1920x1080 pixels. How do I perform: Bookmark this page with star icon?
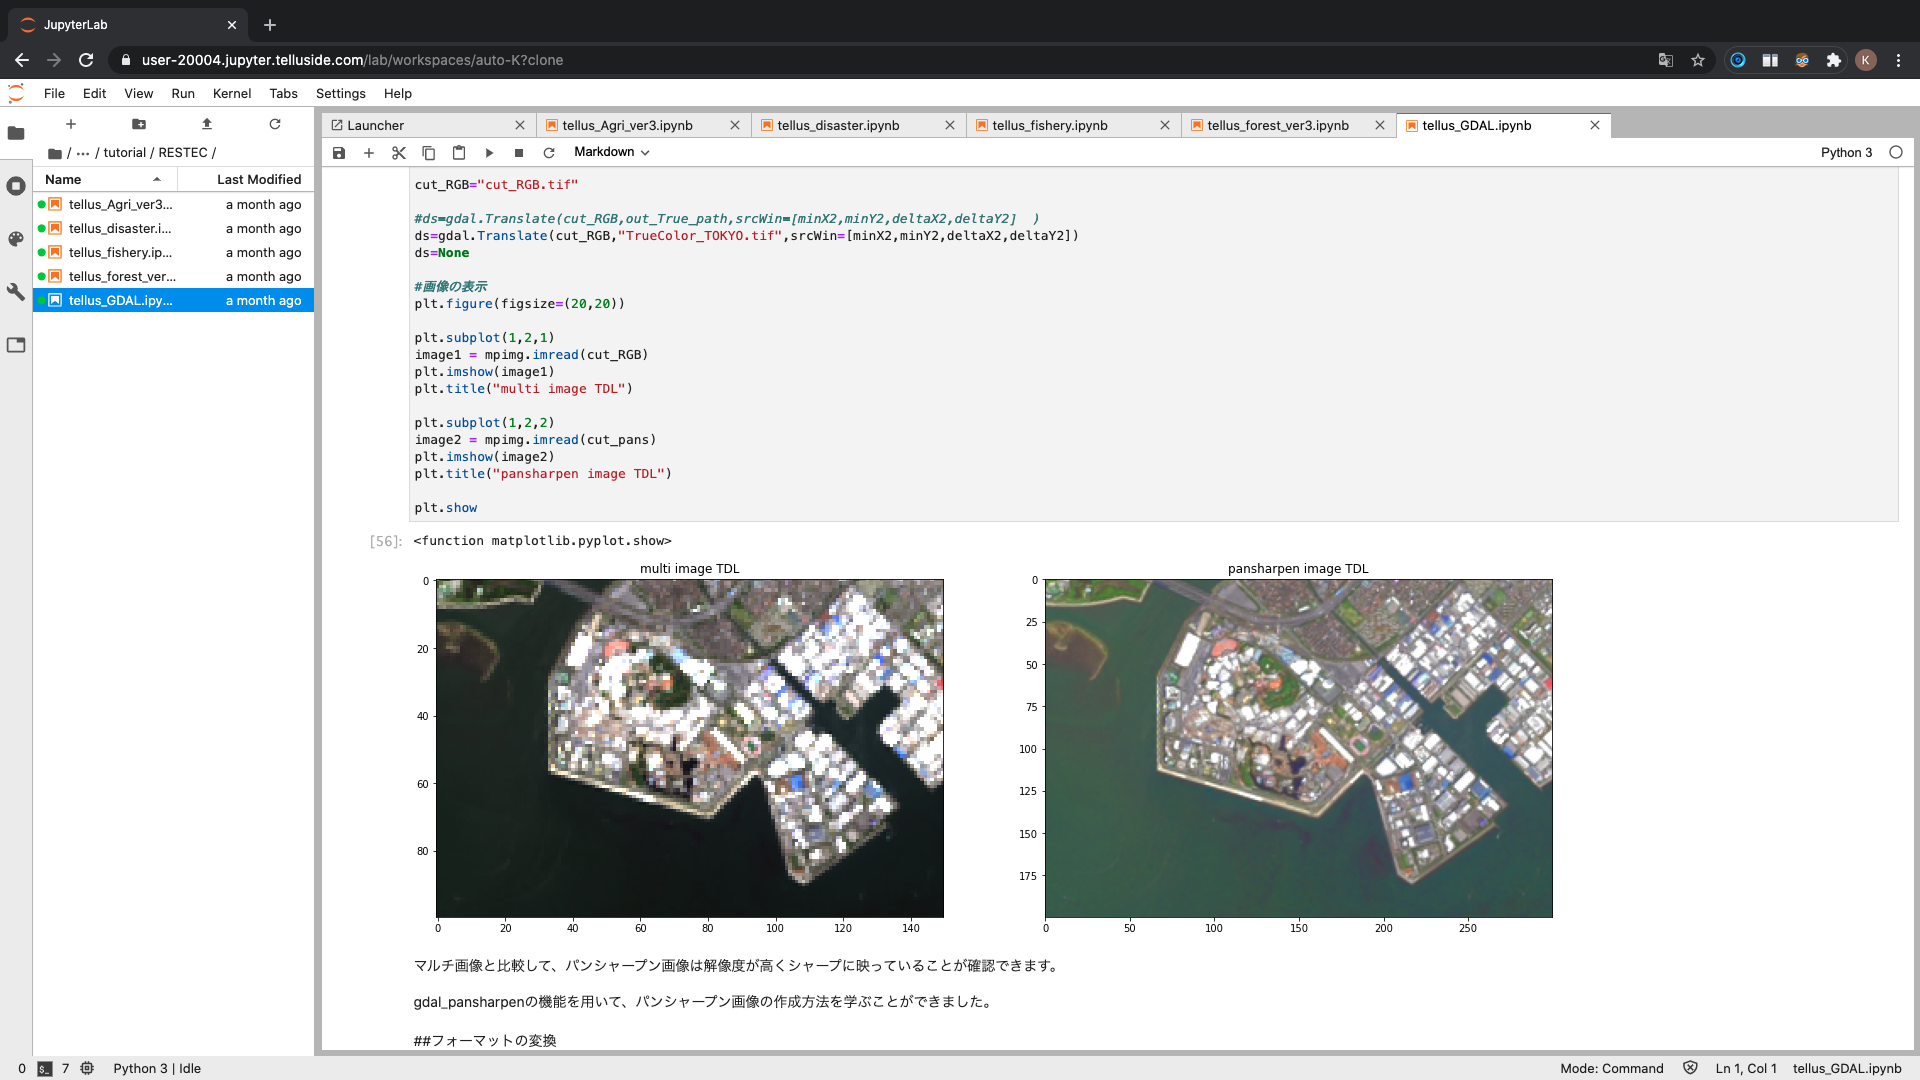(1698, 60)
